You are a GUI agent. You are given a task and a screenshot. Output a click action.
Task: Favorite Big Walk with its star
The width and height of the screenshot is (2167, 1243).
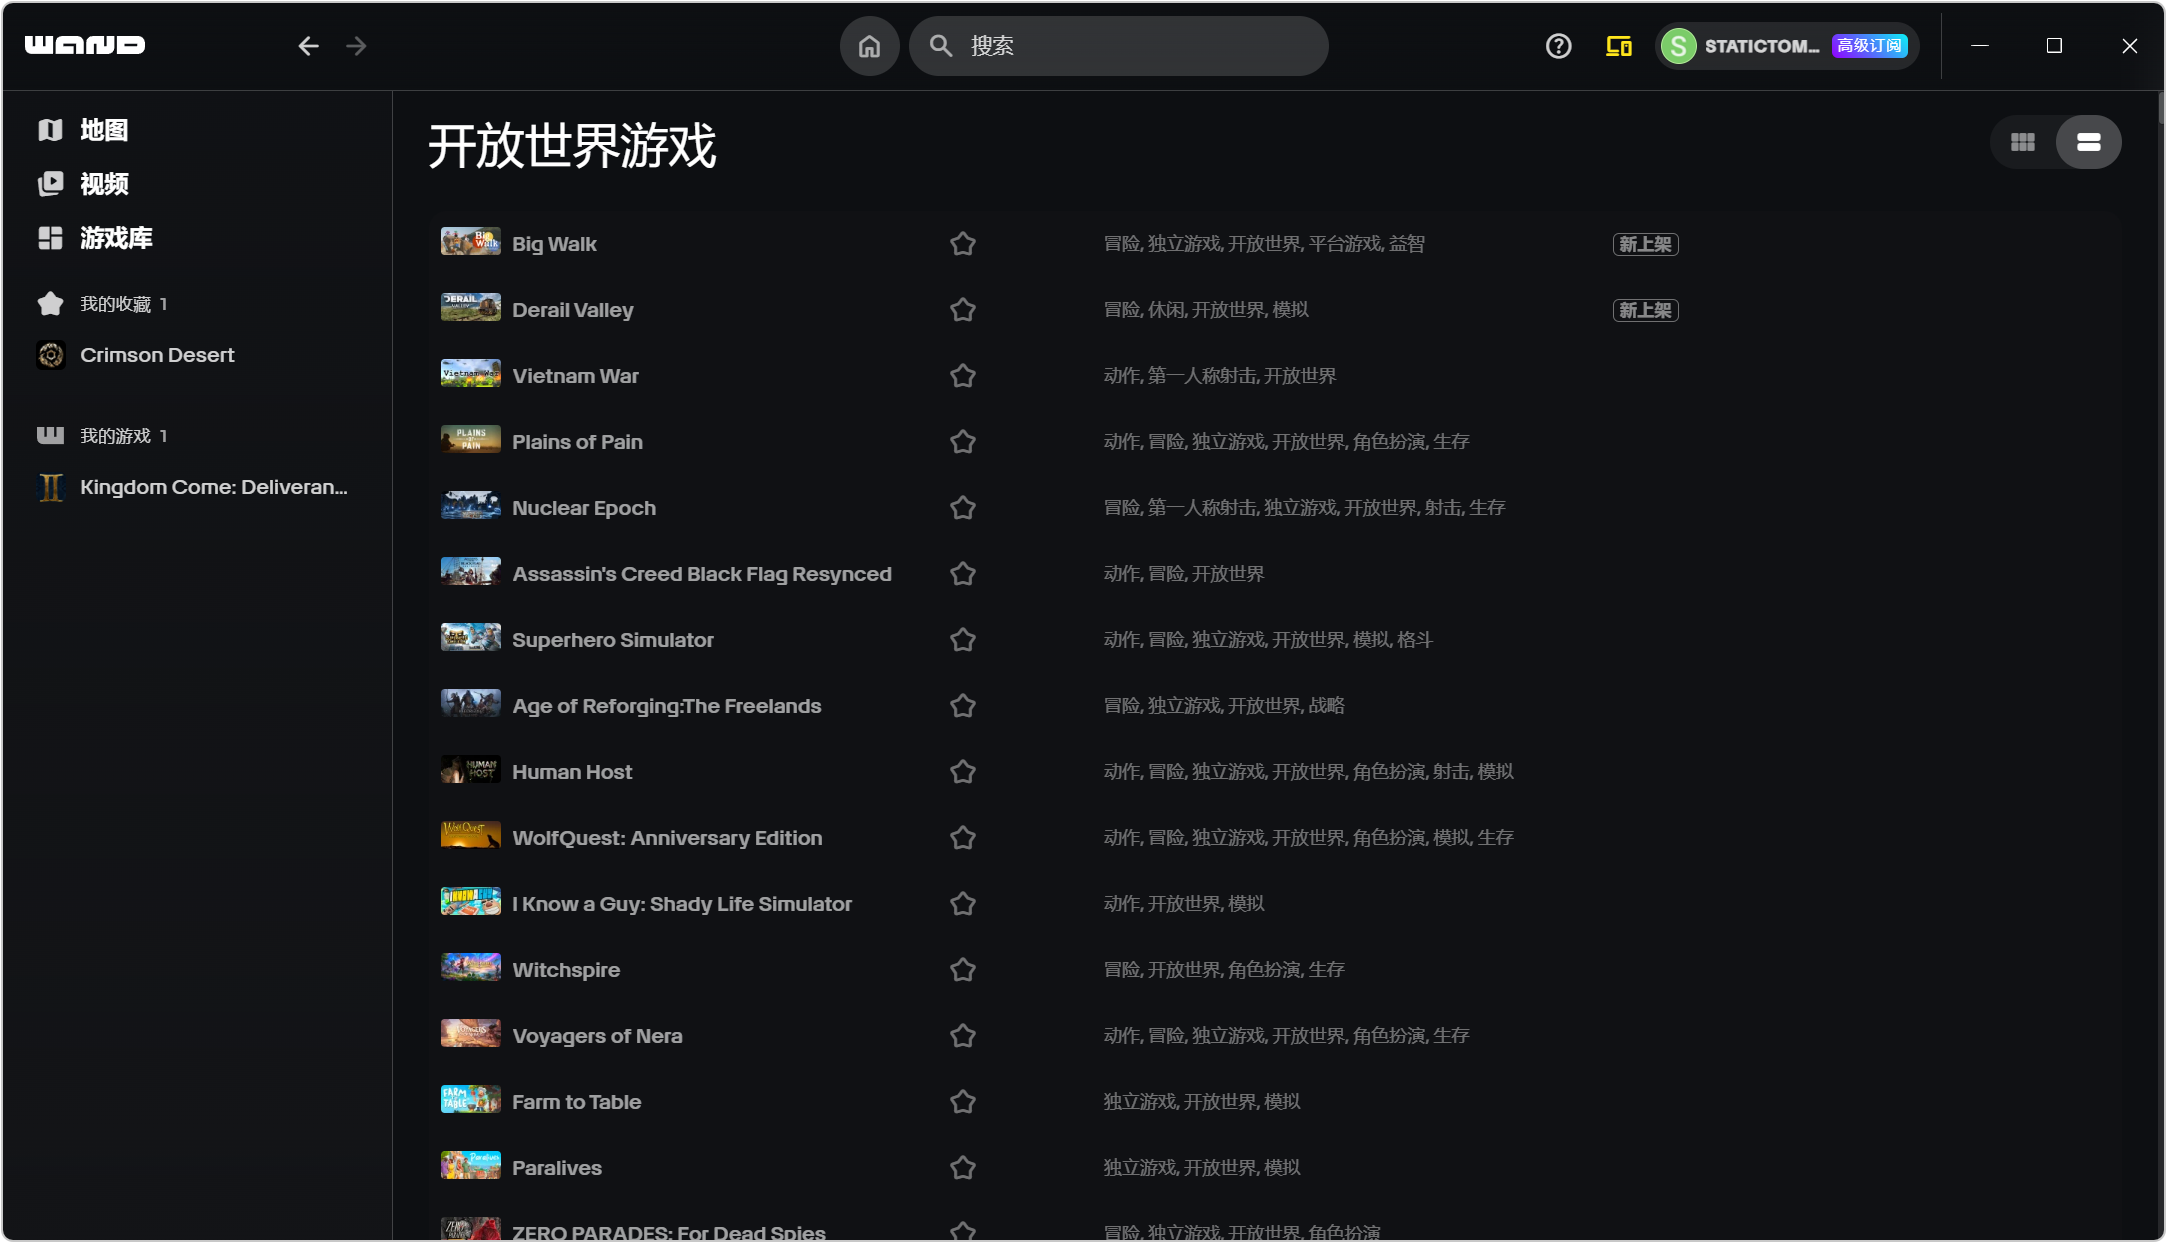(963, 244)
